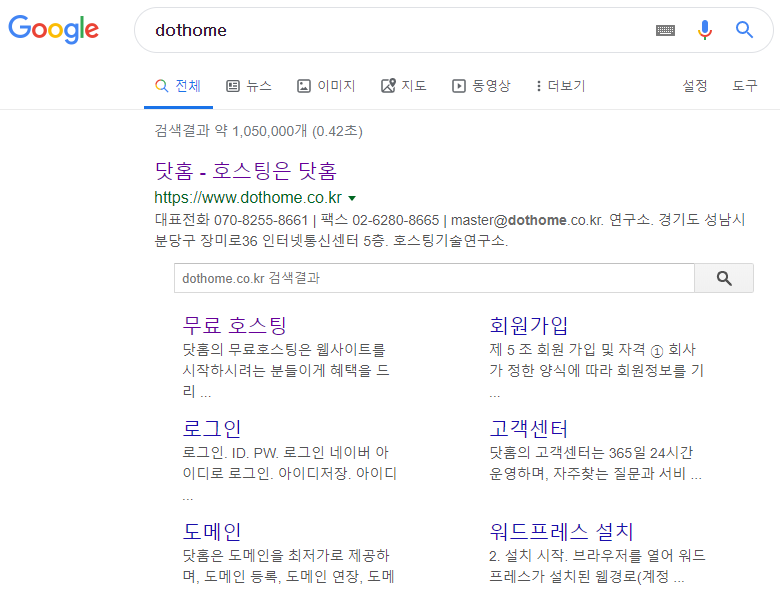Viewport: 780px width, 600px height.
Task: Switch to the 지도 tab label
Action: coord(414,86)
